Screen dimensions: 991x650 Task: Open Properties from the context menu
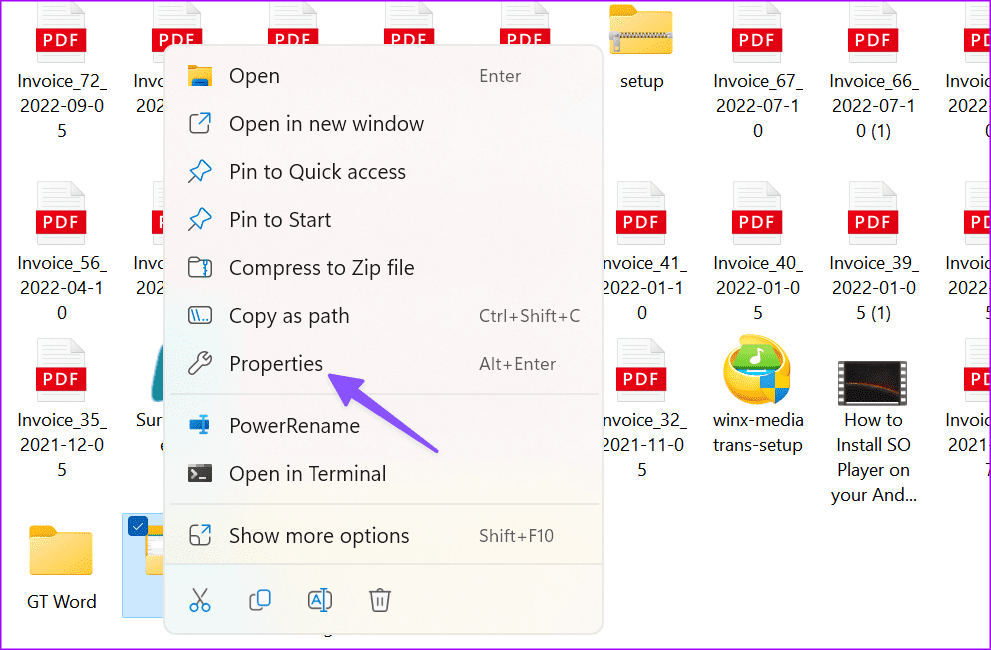tap(276, 363)
